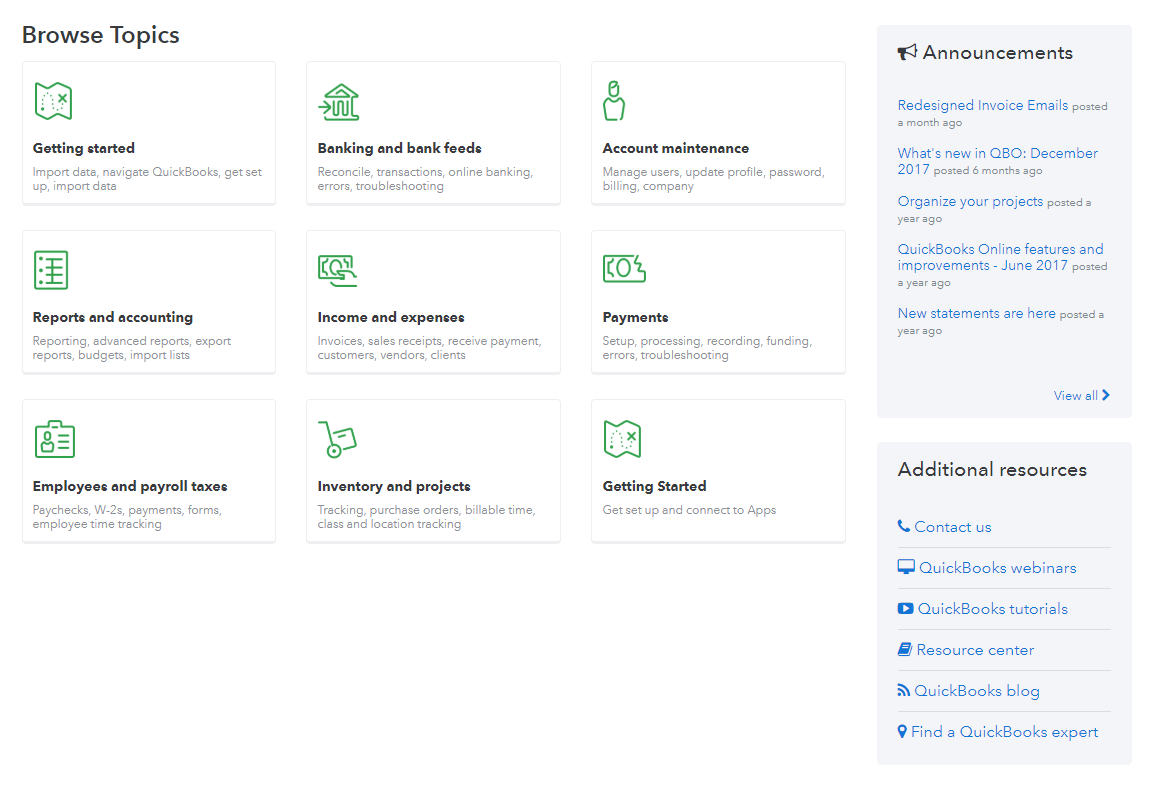Click the bank building icon for Banking and bank feeds
Screen dimensions: 1153x786
point(338,101)
